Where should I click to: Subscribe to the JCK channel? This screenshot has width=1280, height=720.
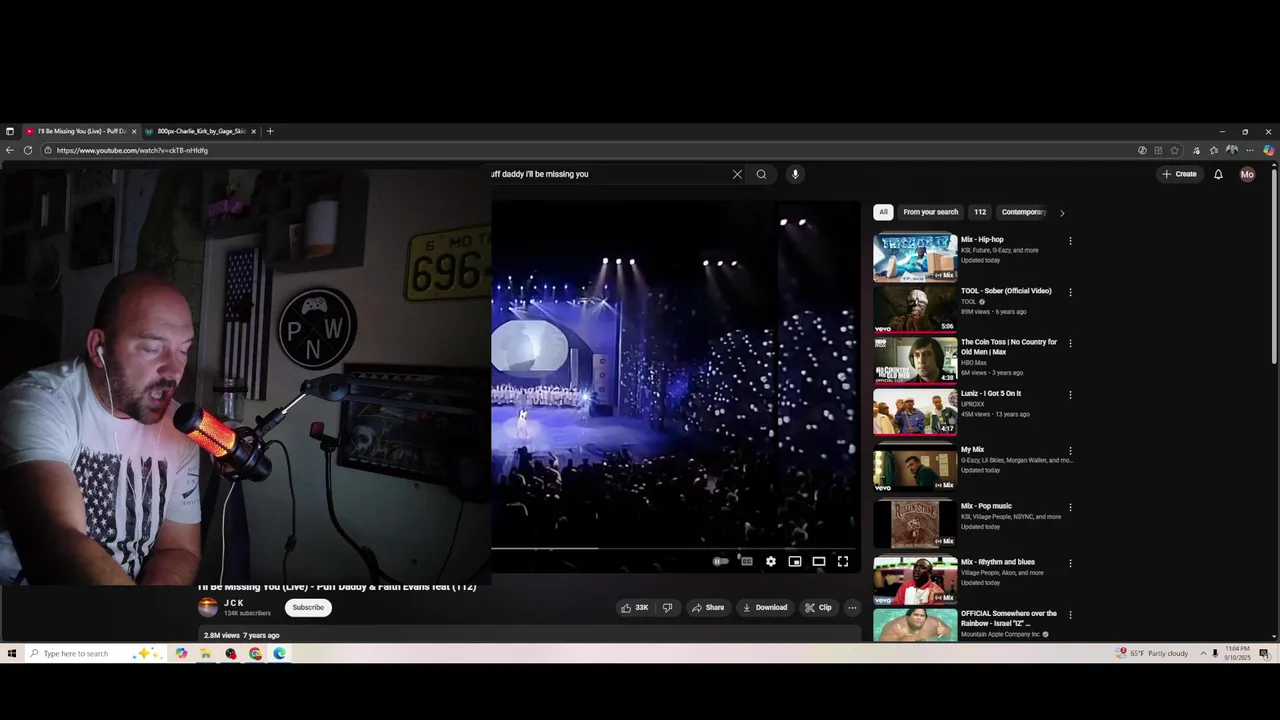click(308, 607)
